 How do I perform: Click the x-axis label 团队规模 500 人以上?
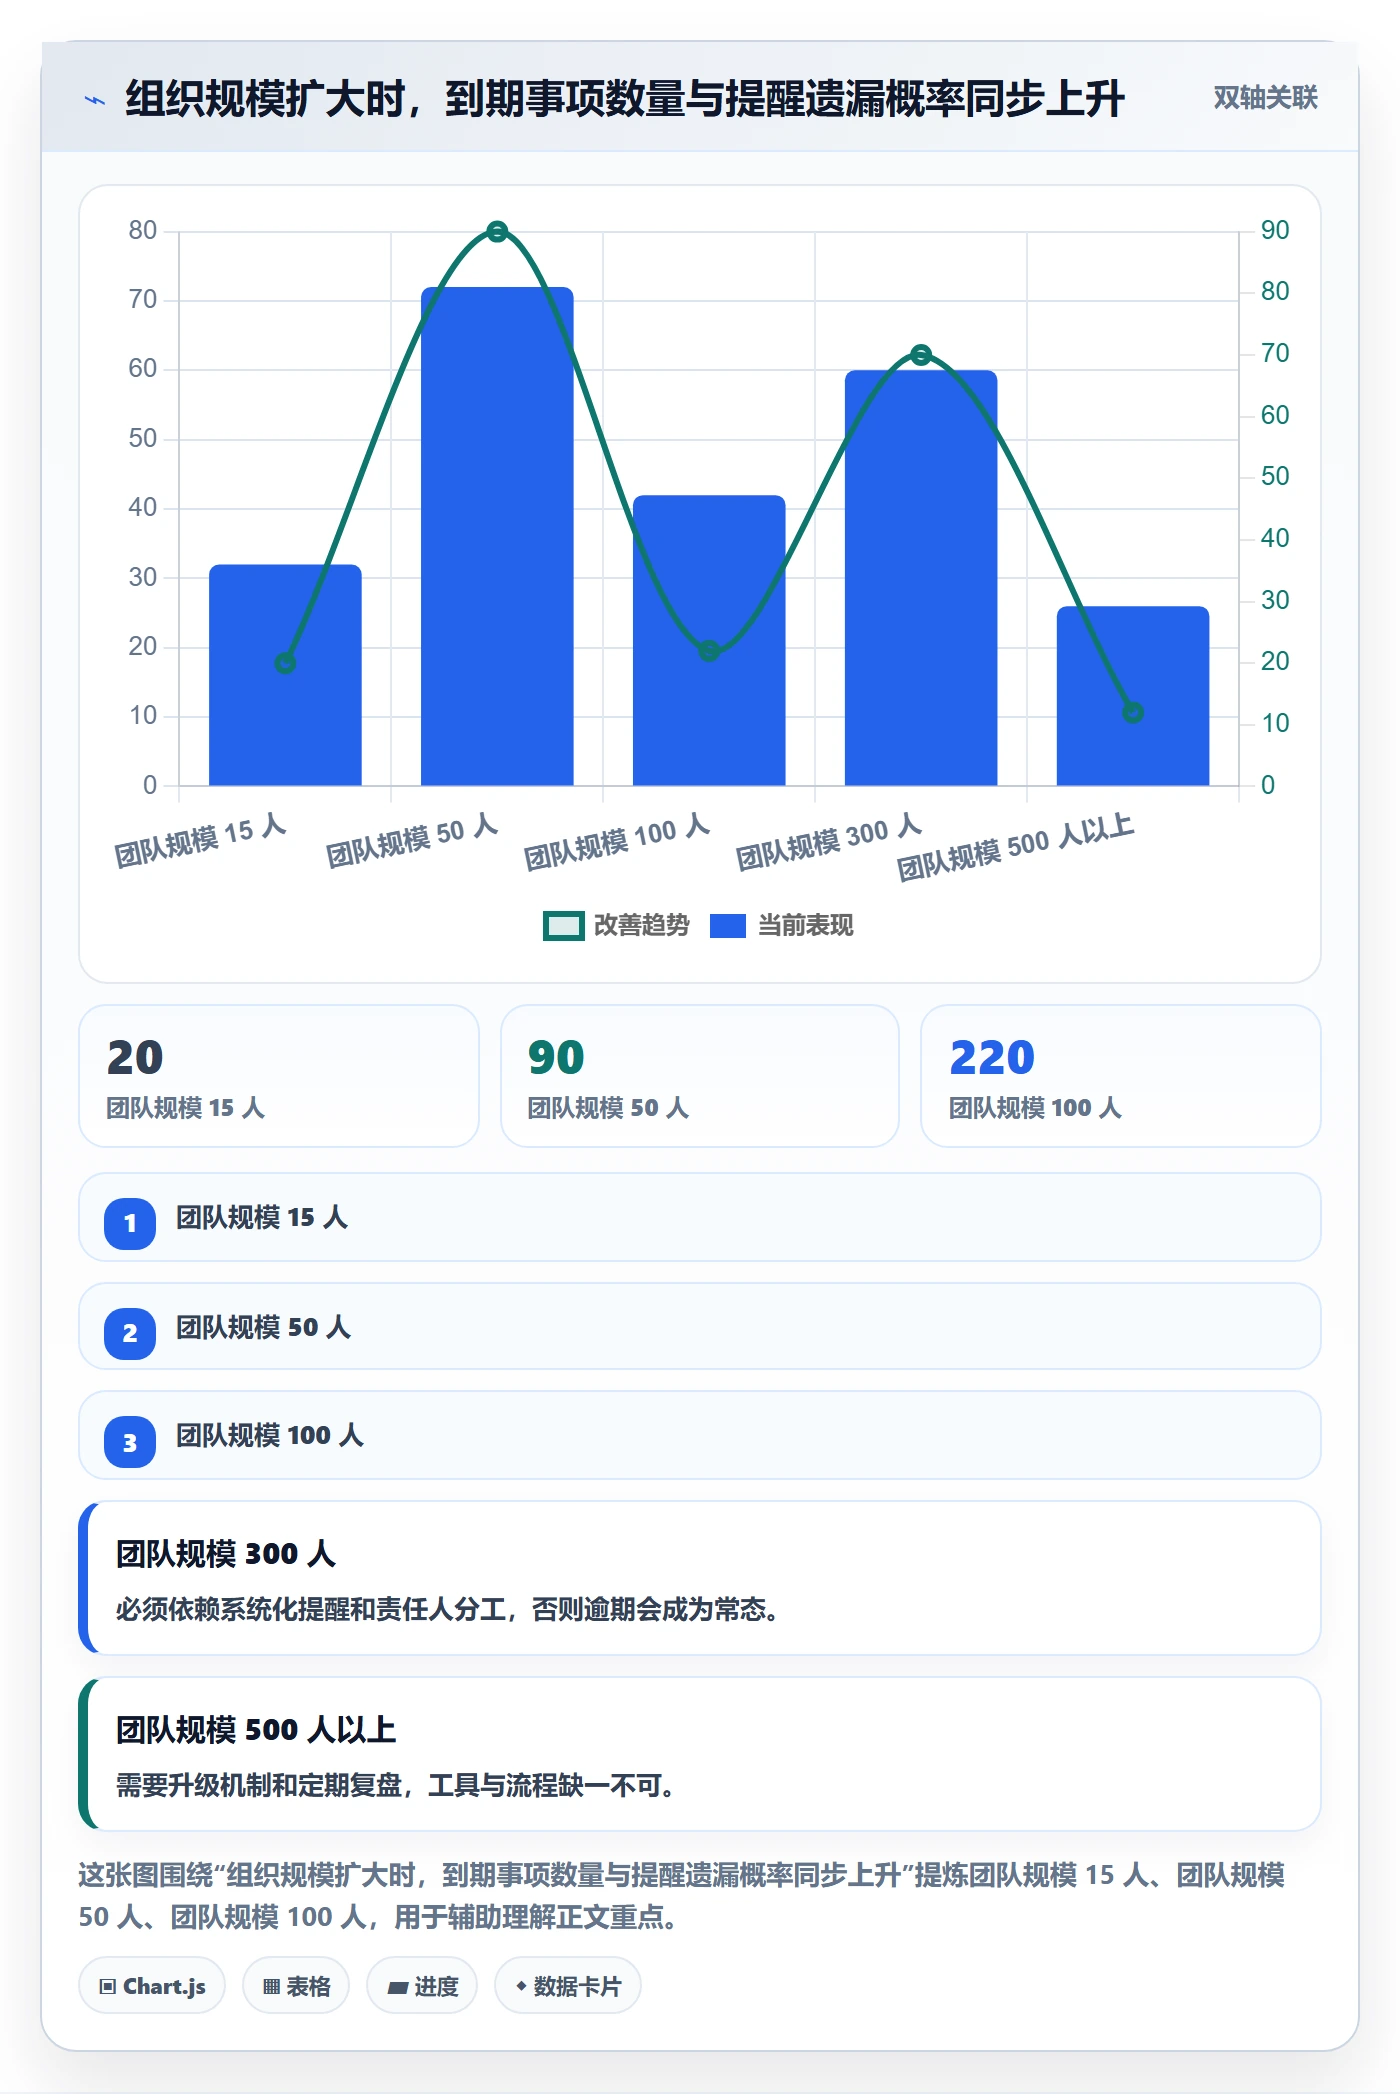point(1015,848)
